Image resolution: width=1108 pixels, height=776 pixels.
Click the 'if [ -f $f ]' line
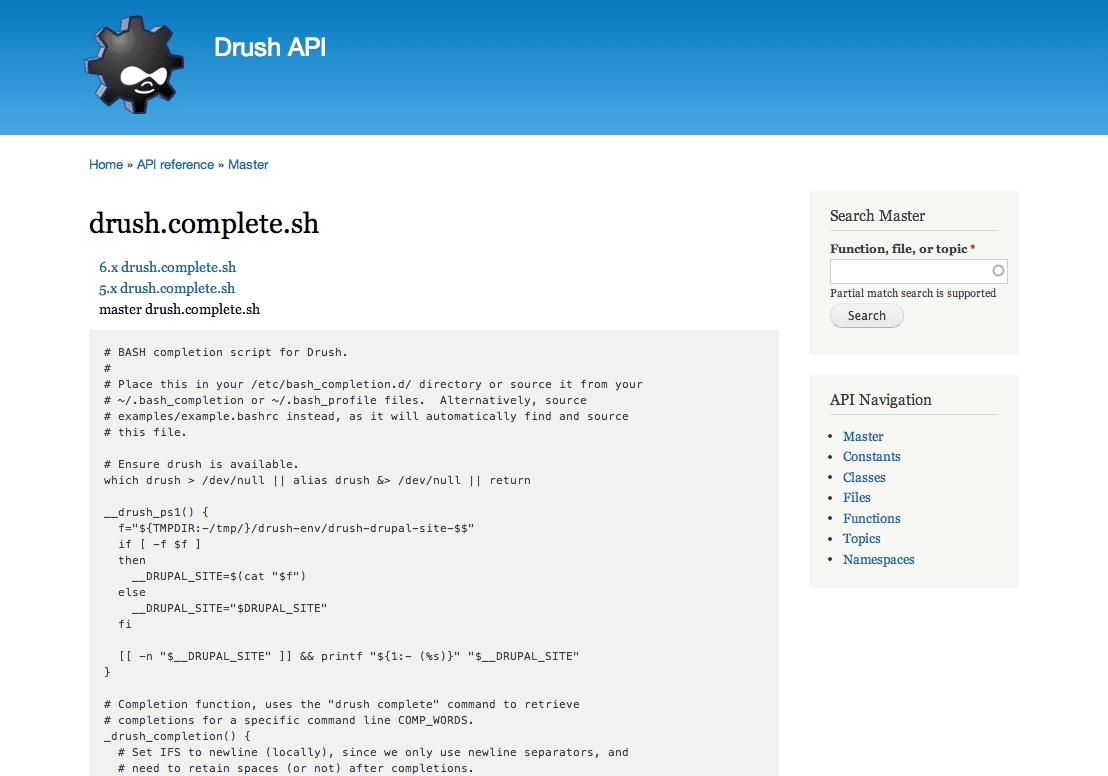(160, 544)
